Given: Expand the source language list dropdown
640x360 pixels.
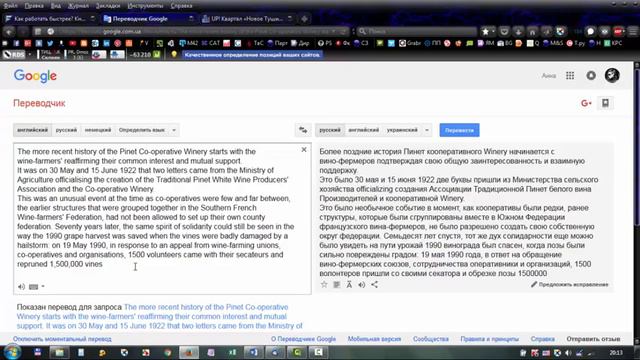Looking at the screenshot, I should pyautogui.click(x=173, y=130).
